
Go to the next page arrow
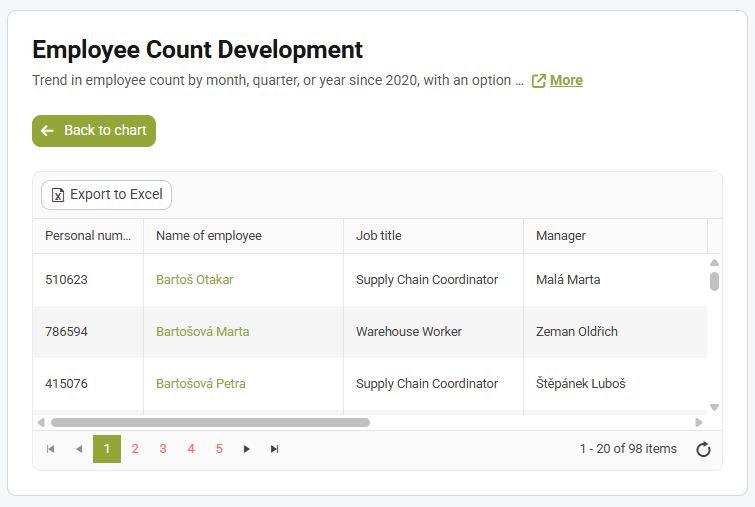tap(247, 449)
